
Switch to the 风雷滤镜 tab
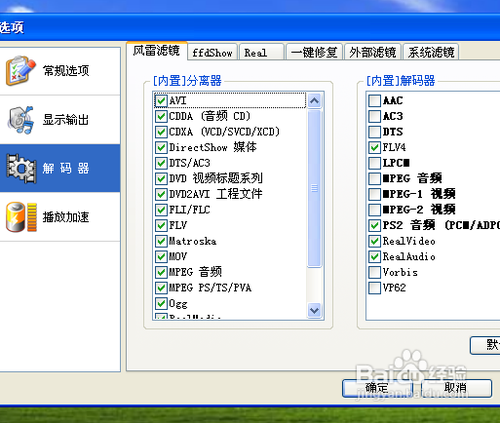tap(157, 51)
